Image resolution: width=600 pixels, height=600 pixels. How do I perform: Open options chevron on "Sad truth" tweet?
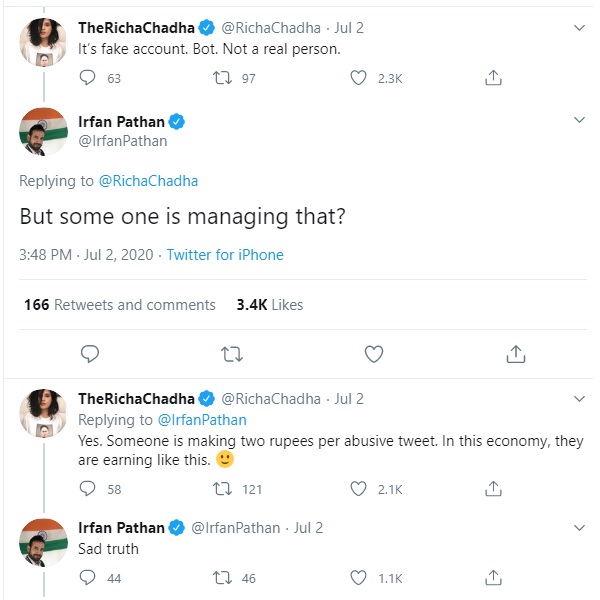(x=579, y=527)
